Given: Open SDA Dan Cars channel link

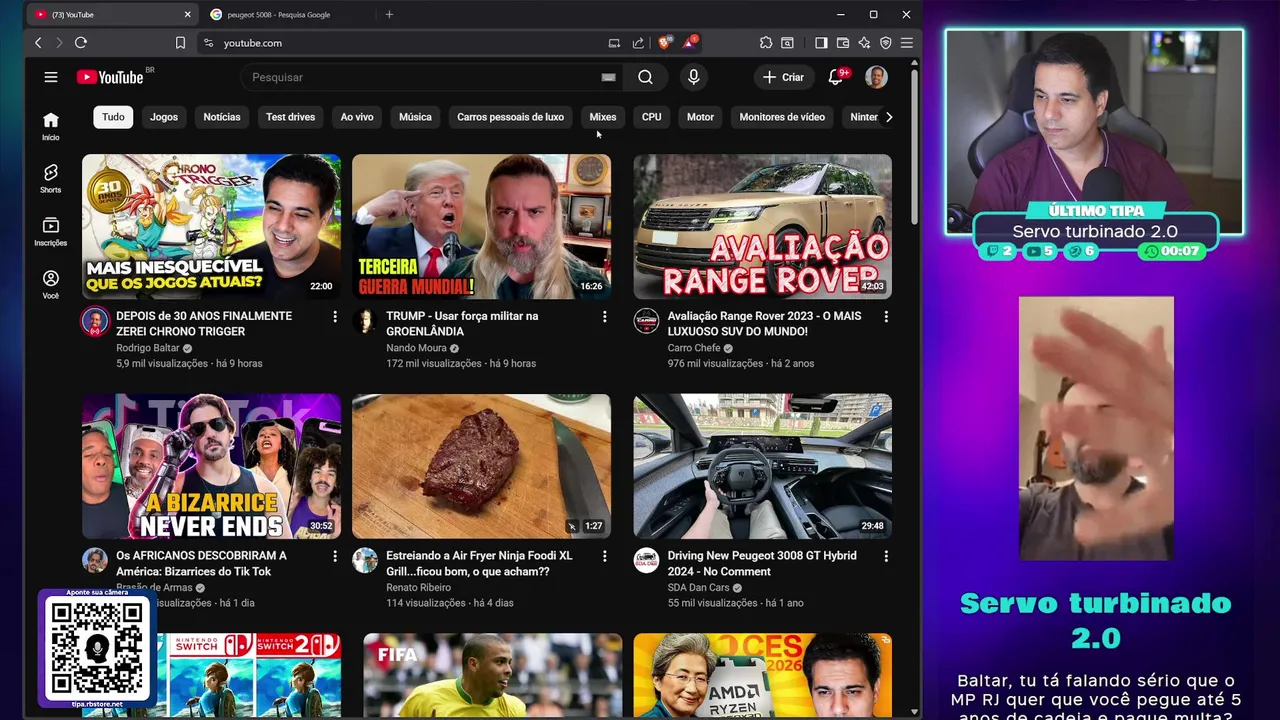Looking at the screenshot, I should point(699,587).
